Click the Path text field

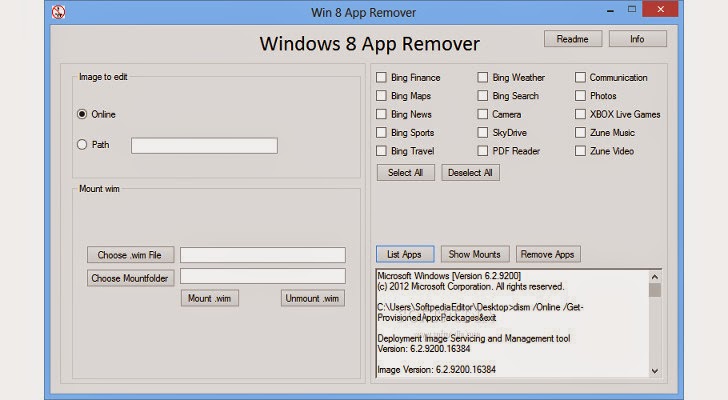[204, 146]
